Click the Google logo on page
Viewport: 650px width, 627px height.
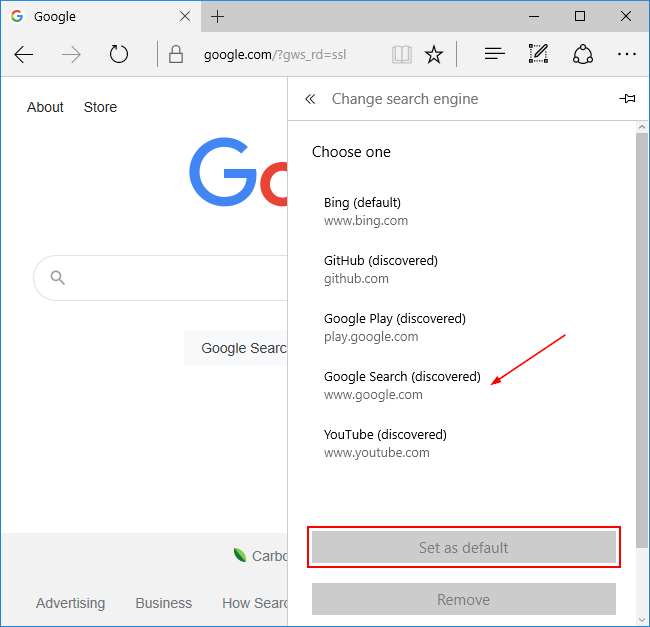pos(238,172)
